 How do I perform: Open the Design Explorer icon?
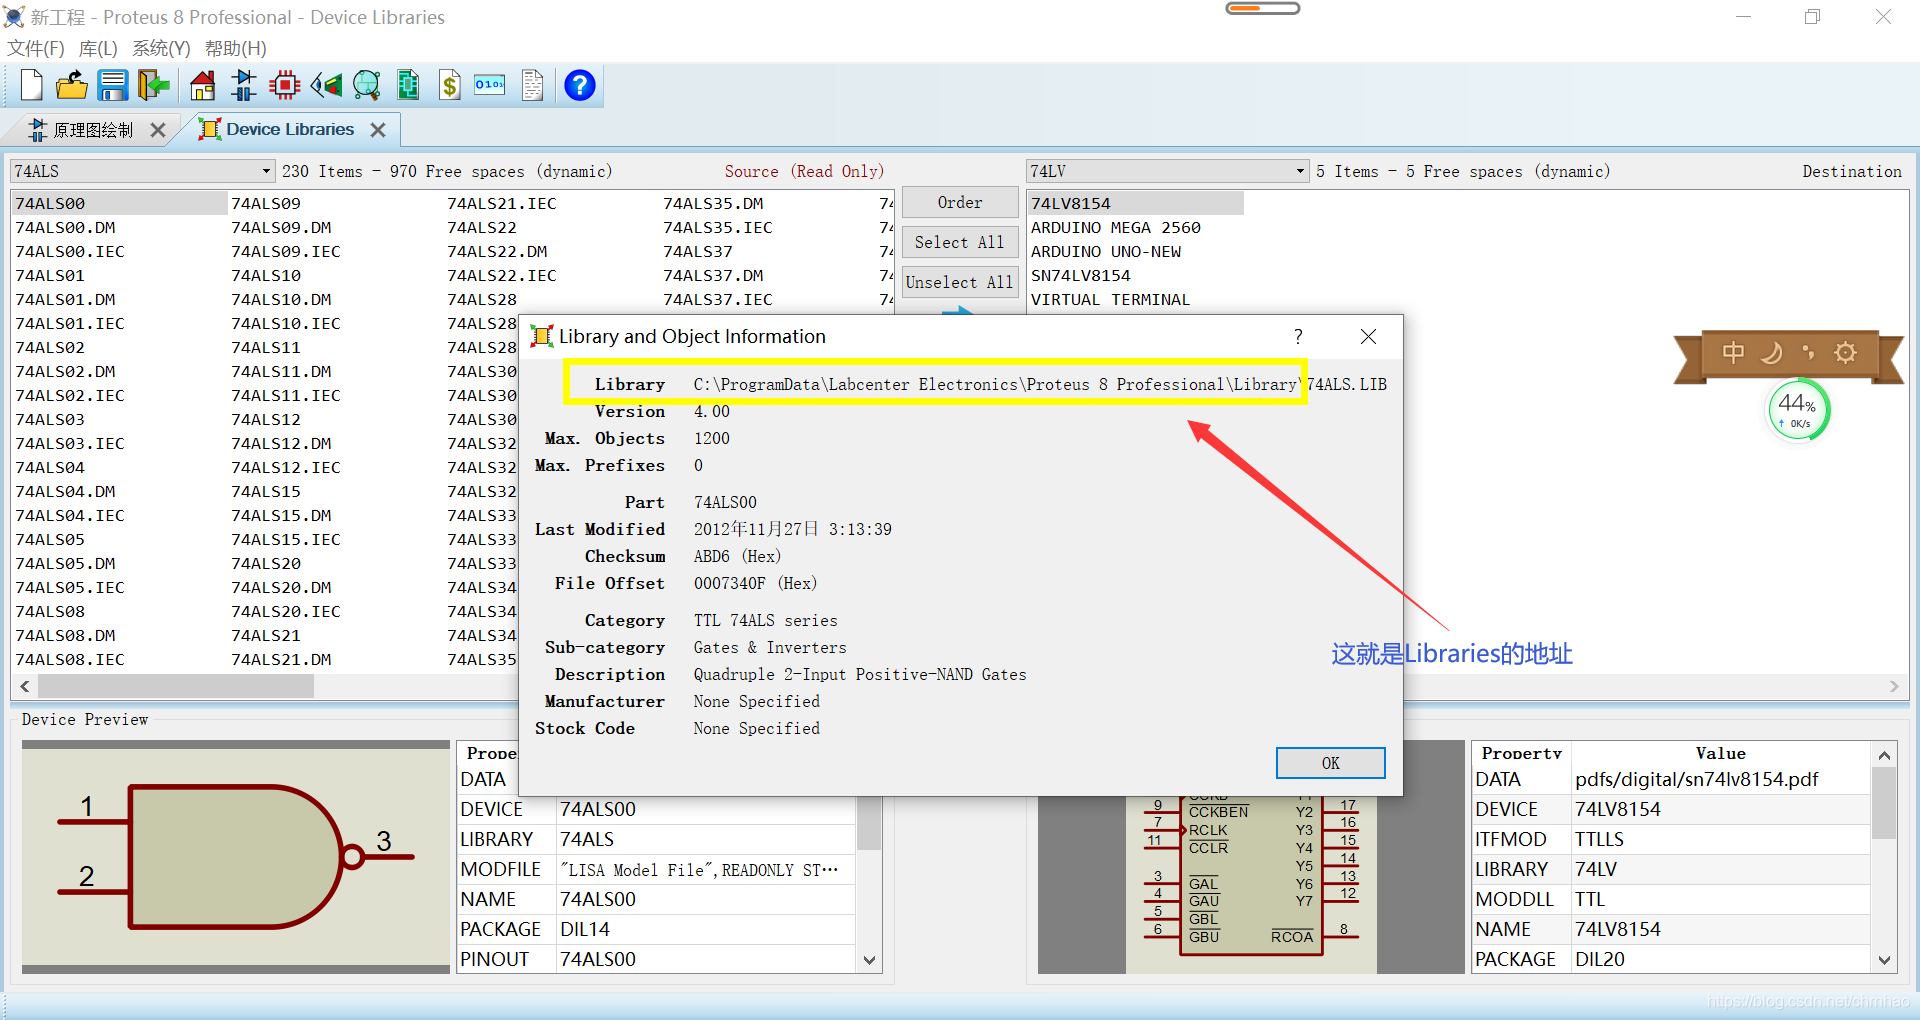point(408,86)
